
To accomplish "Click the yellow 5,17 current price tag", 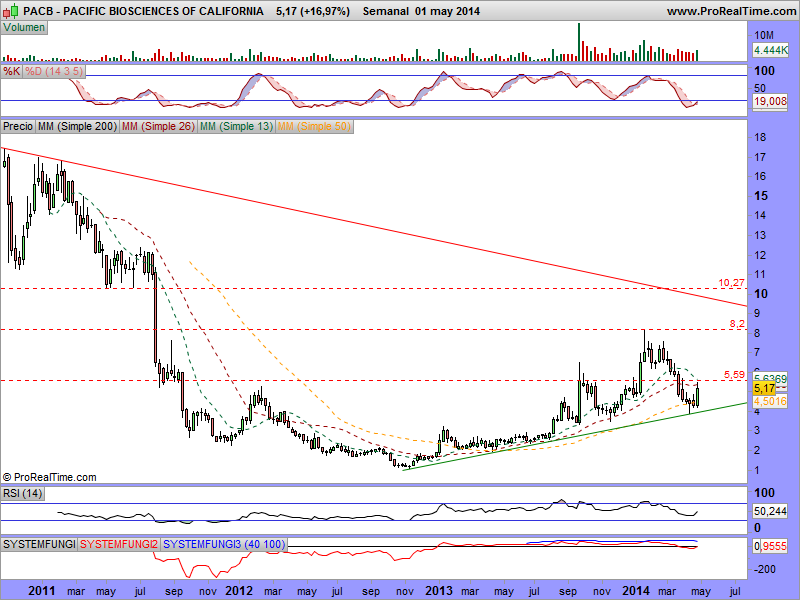I will pos(764,389).
